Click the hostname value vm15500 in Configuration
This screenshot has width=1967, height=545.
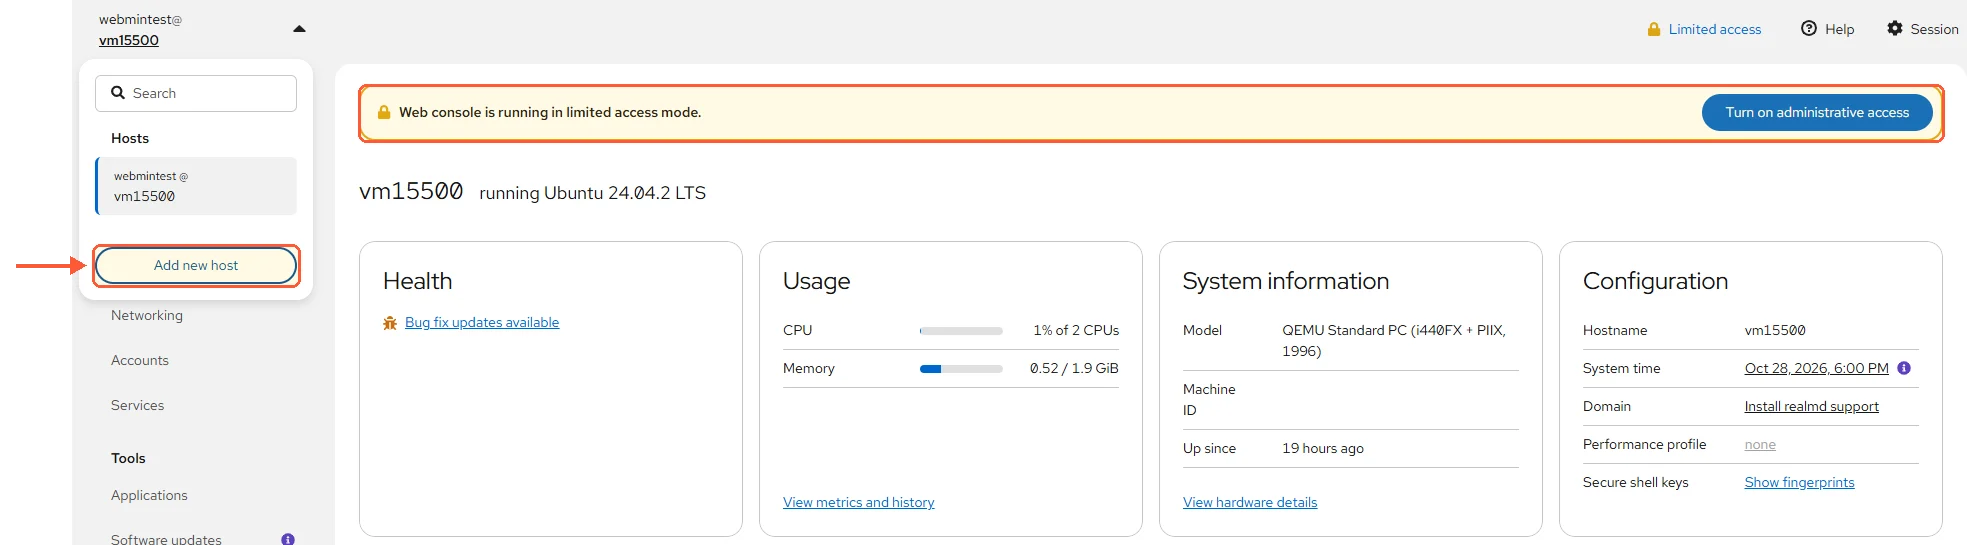tap(1775, 330)
